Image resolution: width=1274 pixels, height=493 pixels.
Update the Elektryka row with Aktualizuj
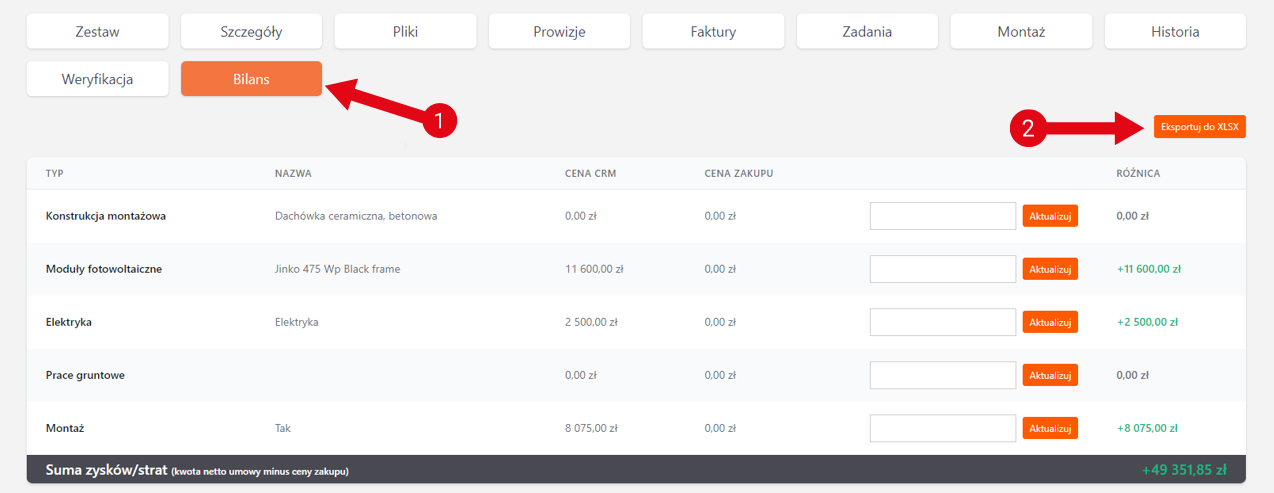[1050, 322]
